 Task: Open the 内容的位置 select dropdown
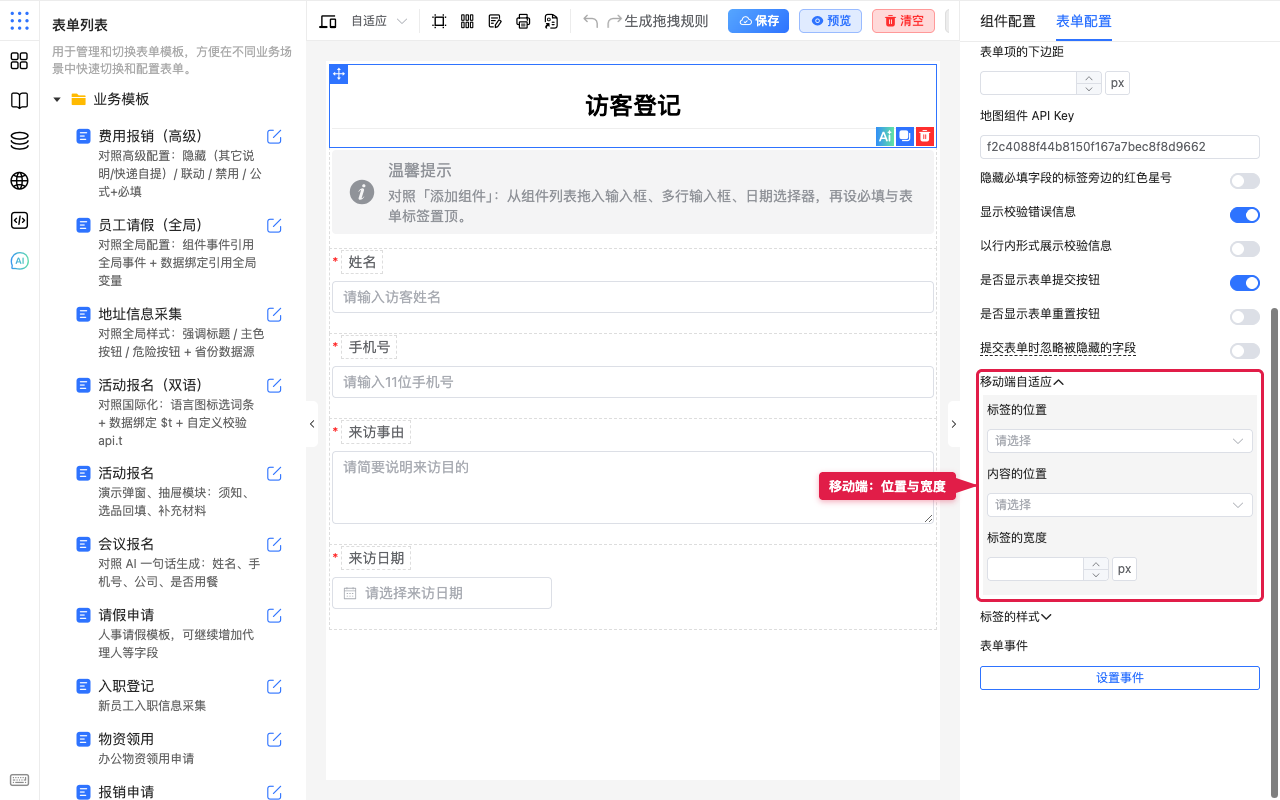click(x=1119, y=504)
